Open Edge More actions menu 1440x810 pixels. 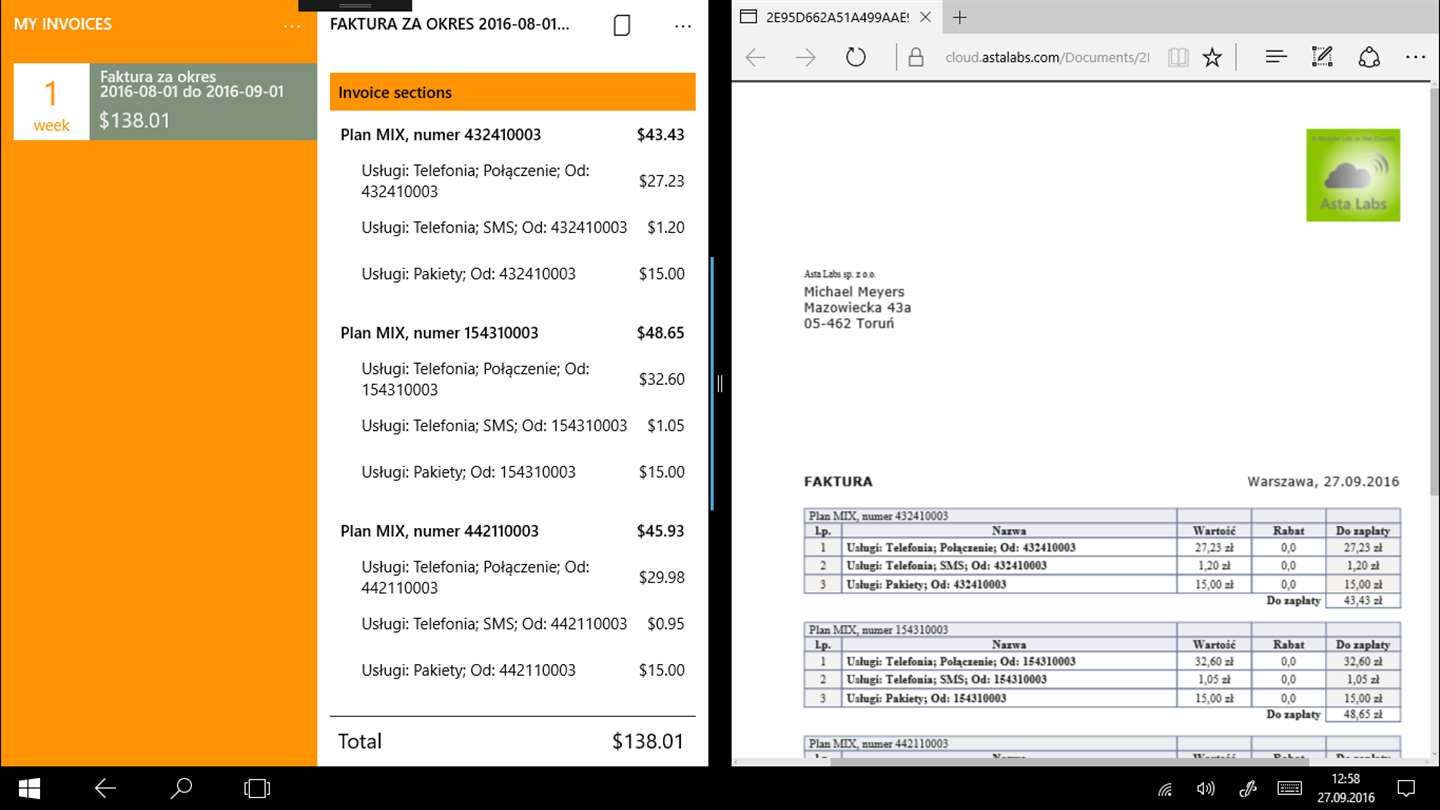[1415, 57]
